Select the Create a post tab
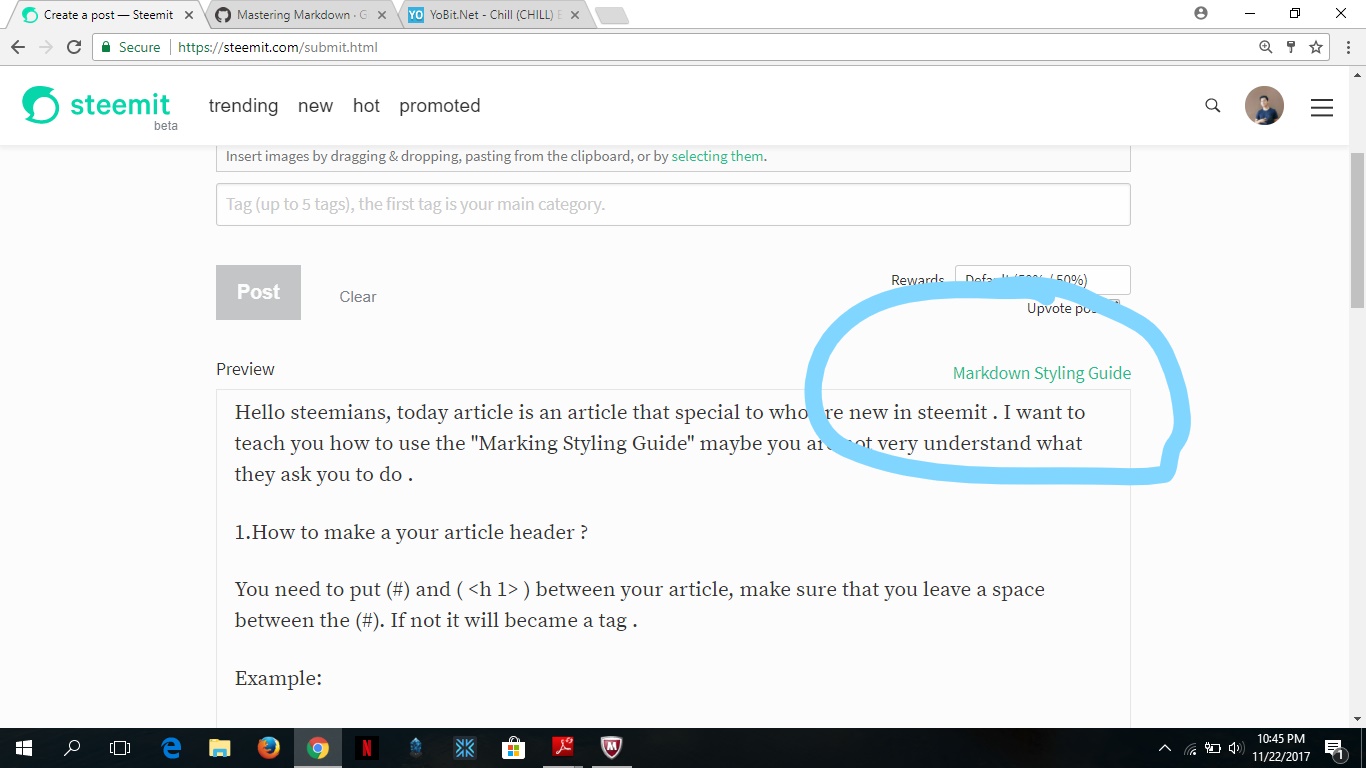The image size is (1366, 768). point(106,15)
